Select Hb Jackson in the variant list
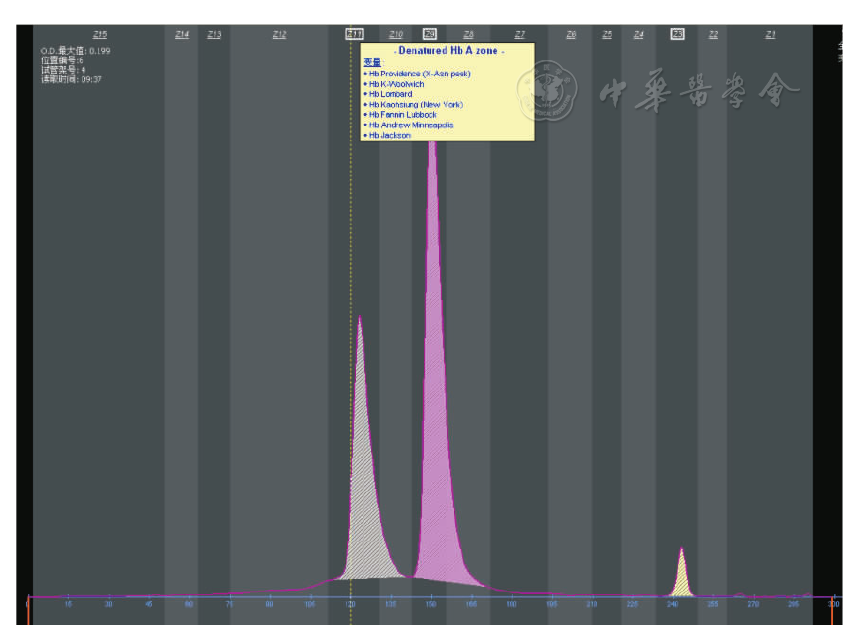The image size is (858, 644). point(389,135)
